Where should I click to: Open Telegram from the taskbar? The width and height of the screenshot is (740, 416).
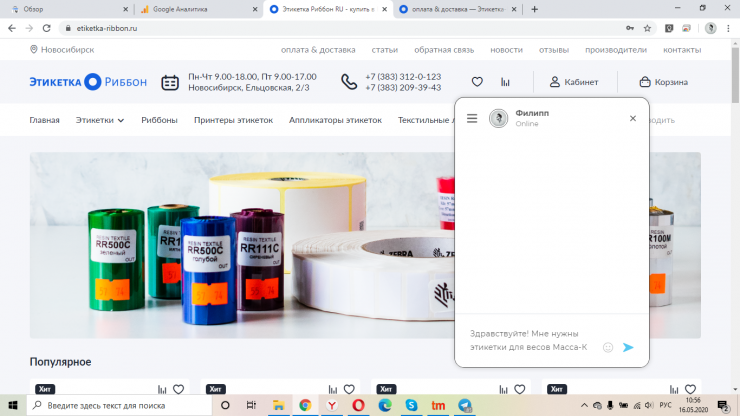click(x=465, y=405)
